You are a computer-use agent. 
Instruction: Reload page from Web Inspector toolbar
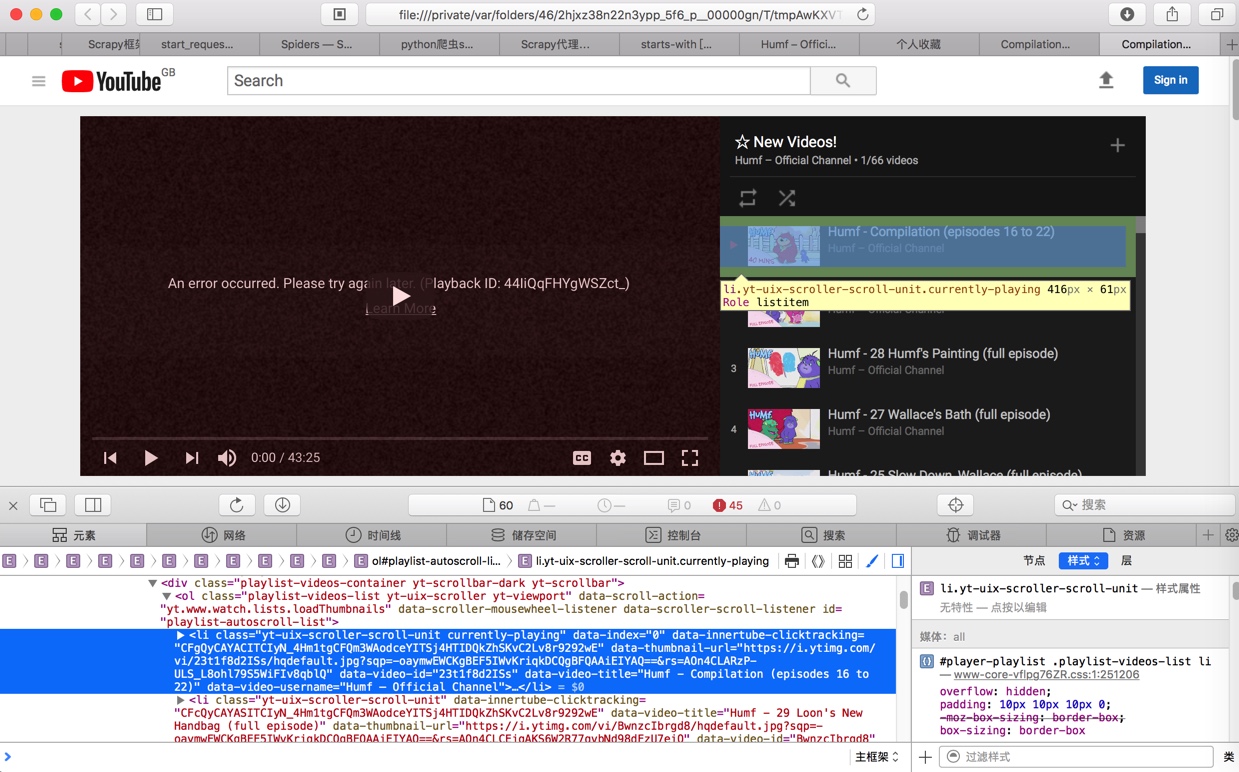(236, 505)
